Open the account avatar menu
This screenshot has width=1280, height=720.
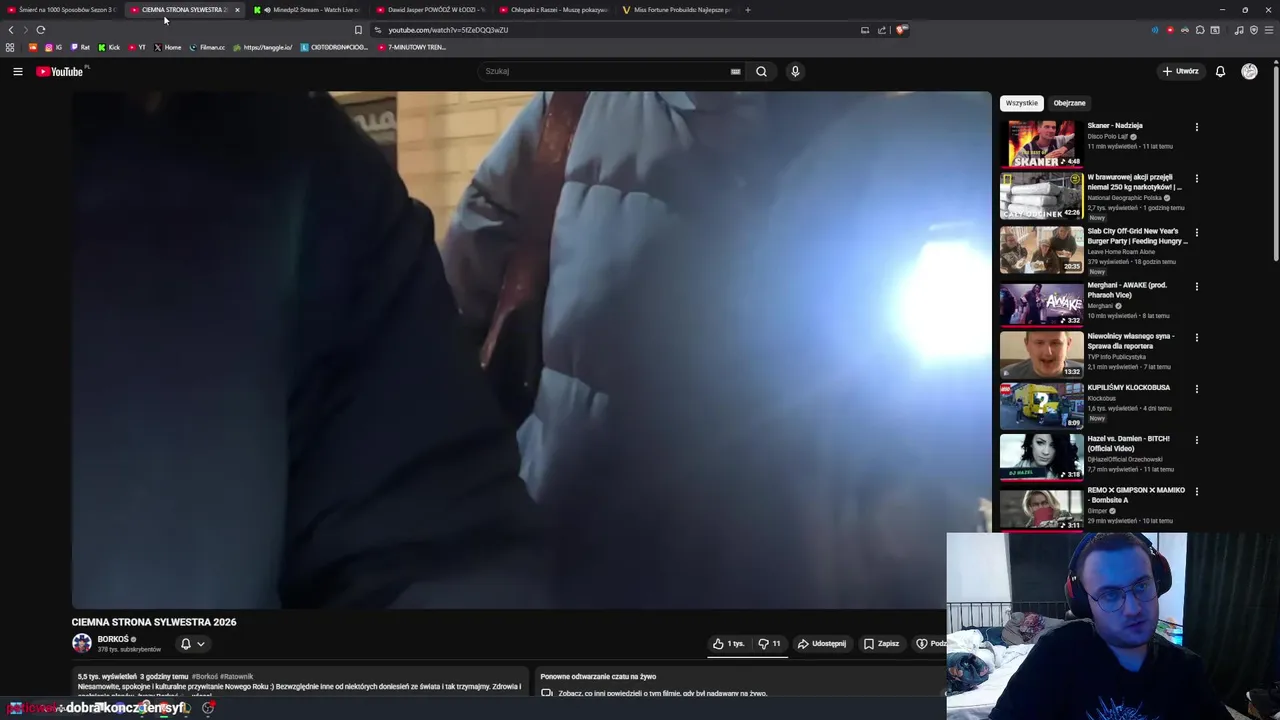tap(1249, 71)
